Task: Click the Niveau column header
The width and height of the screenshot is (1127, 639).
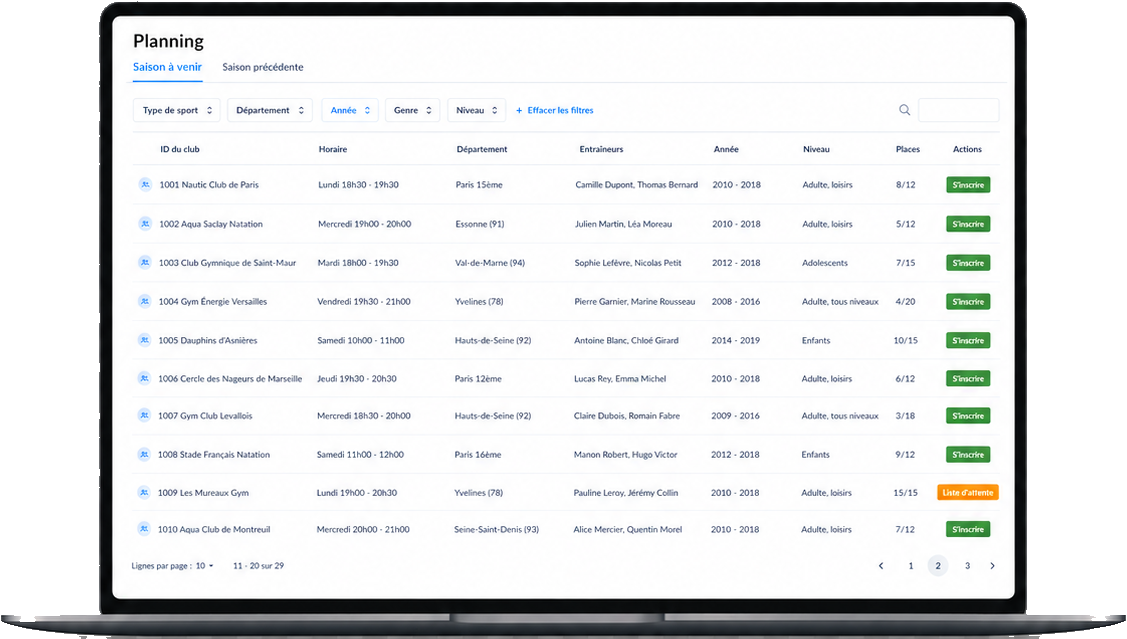Action: point(816,150)
